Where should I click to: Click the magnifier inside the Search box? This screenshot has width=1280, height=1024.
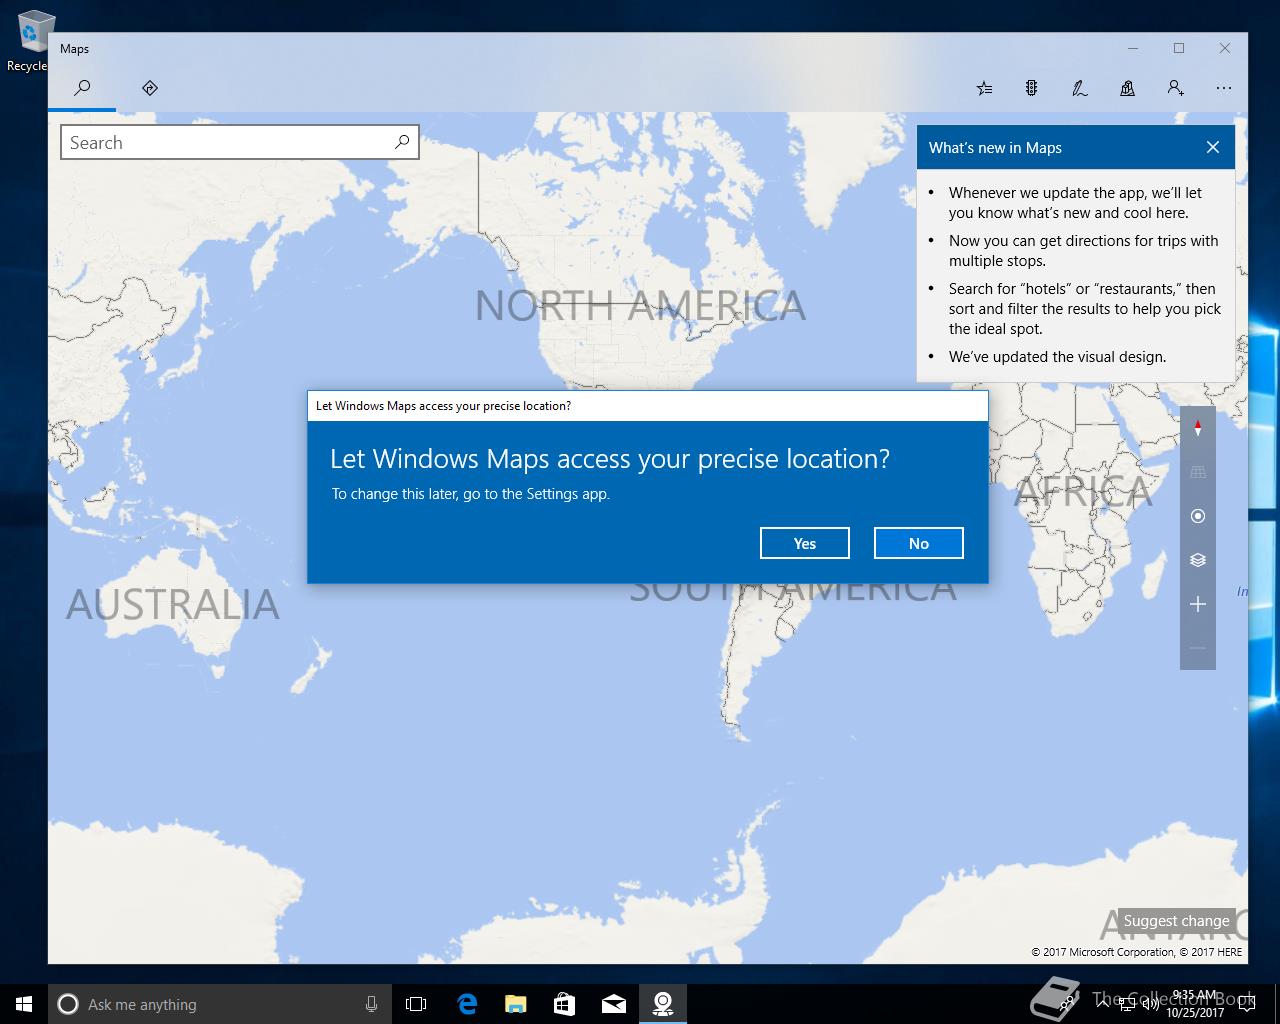tap(402, 142)
